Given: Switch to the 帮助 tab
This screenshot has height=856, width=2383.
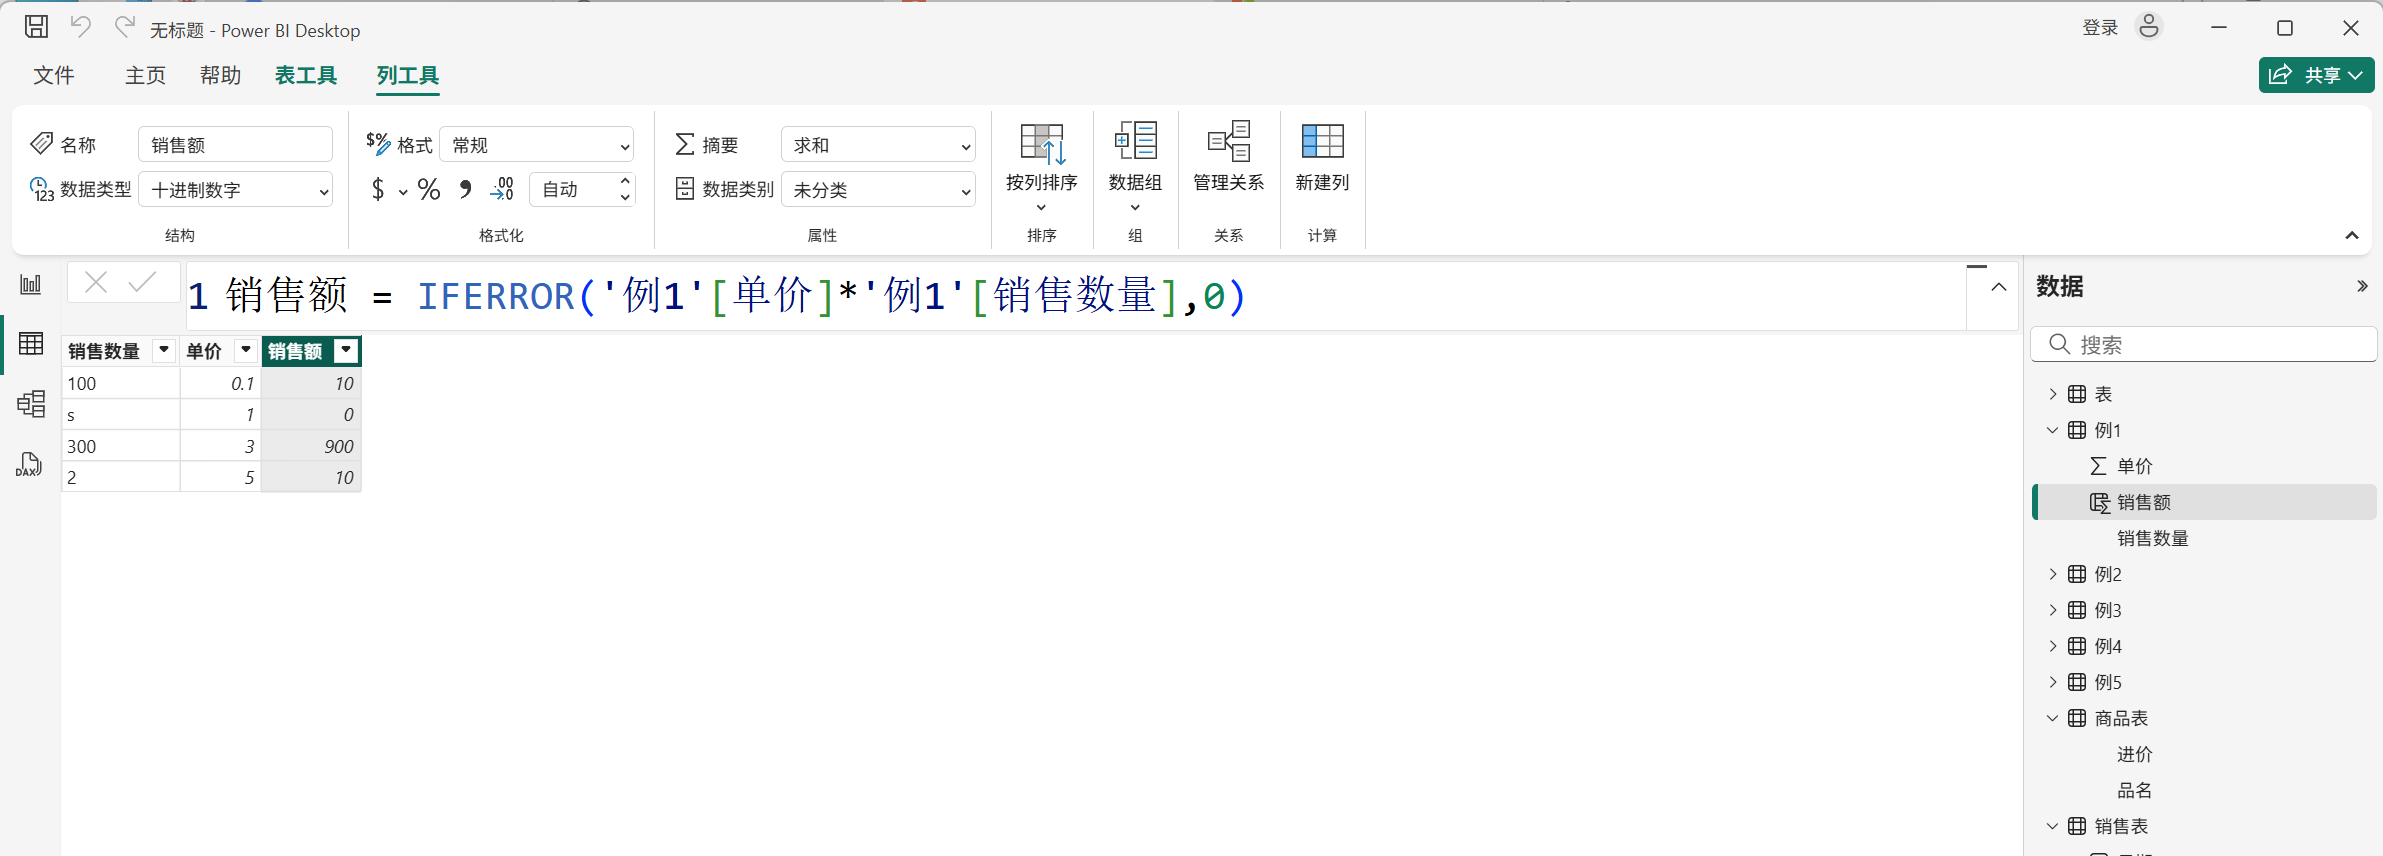Looking at the screenshot, I should point(221,75).
